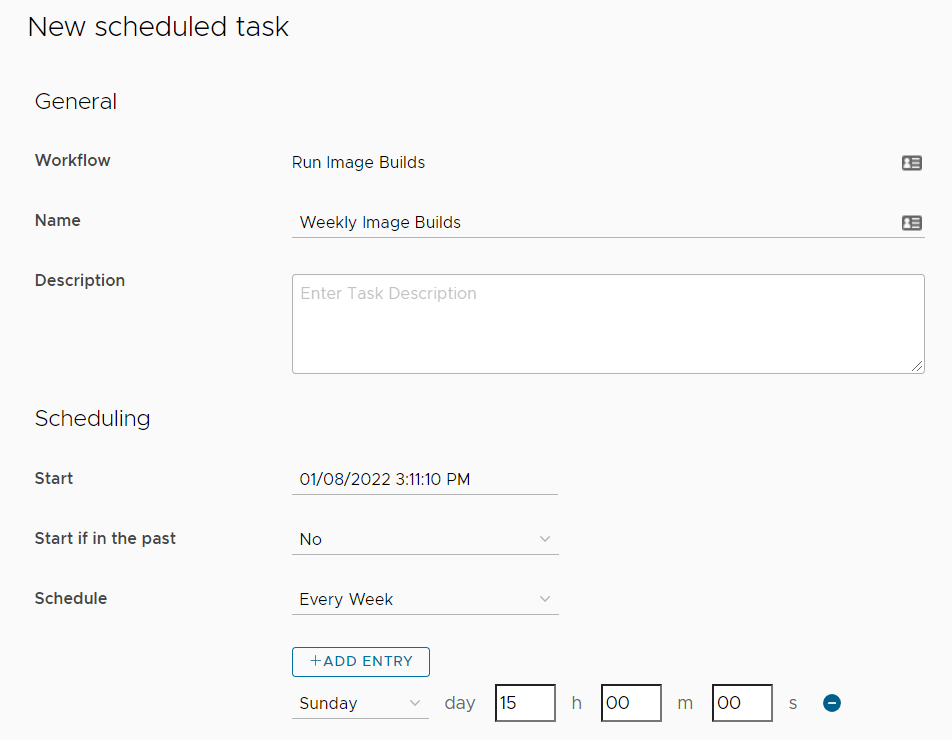Click the Schedule field label
Screen dimensions: 952x740
71,599
